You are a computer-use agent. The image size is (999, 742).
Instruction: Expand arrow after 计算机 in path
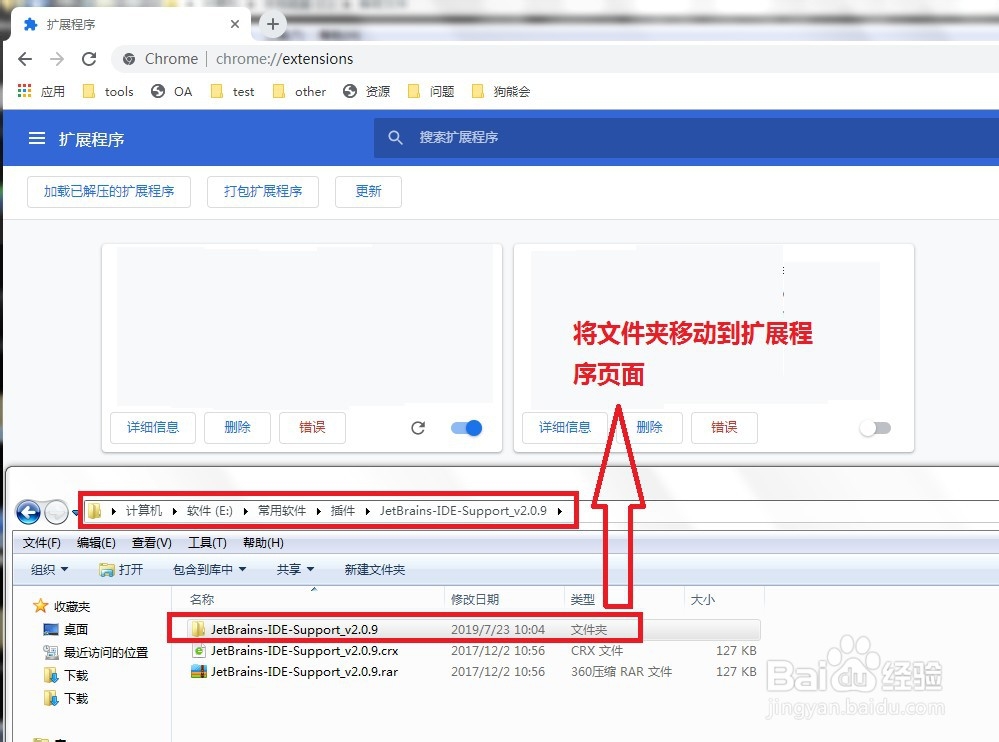175,511
